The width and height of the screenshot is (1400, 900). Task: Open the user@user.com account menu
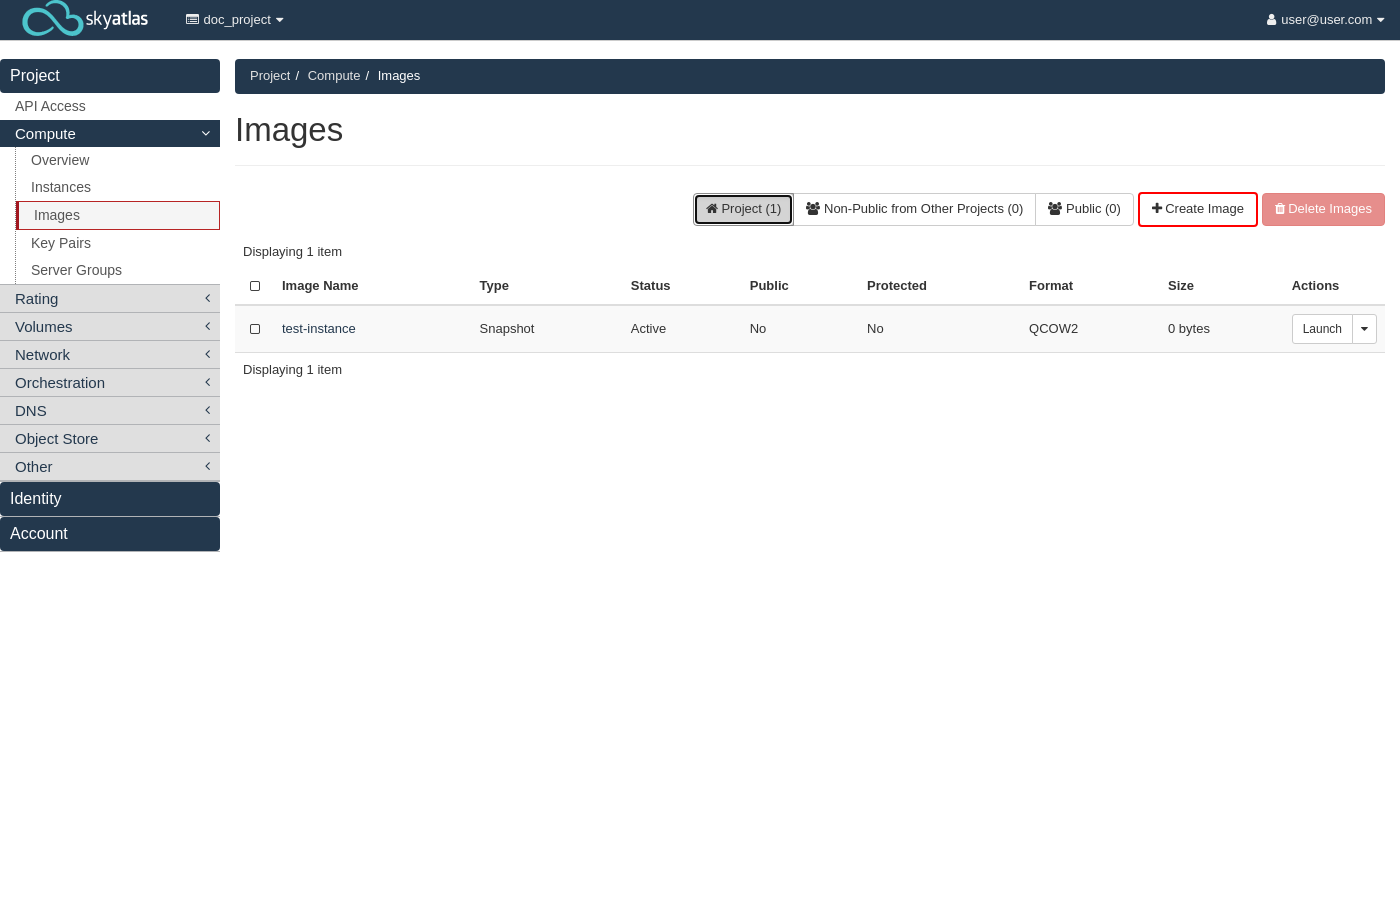[1325, 20]
